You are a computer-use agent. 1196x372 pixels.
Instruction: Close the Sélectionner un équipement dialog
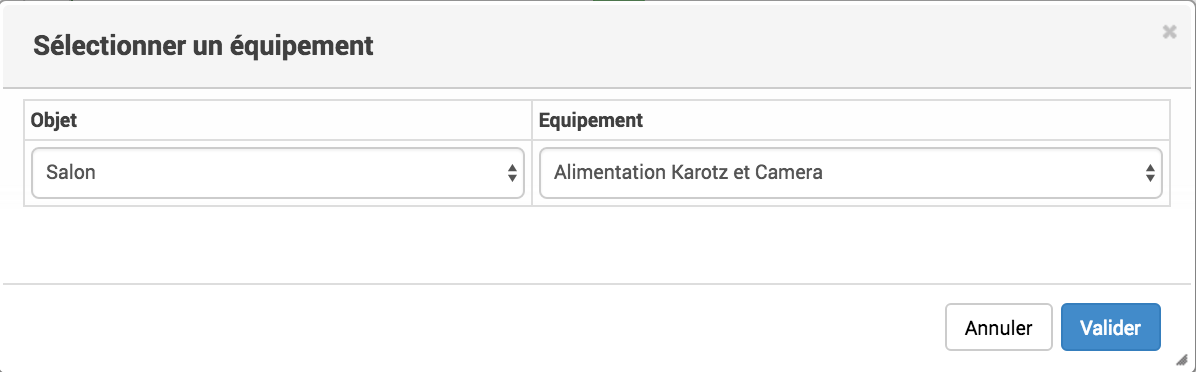click(1169, 32)
